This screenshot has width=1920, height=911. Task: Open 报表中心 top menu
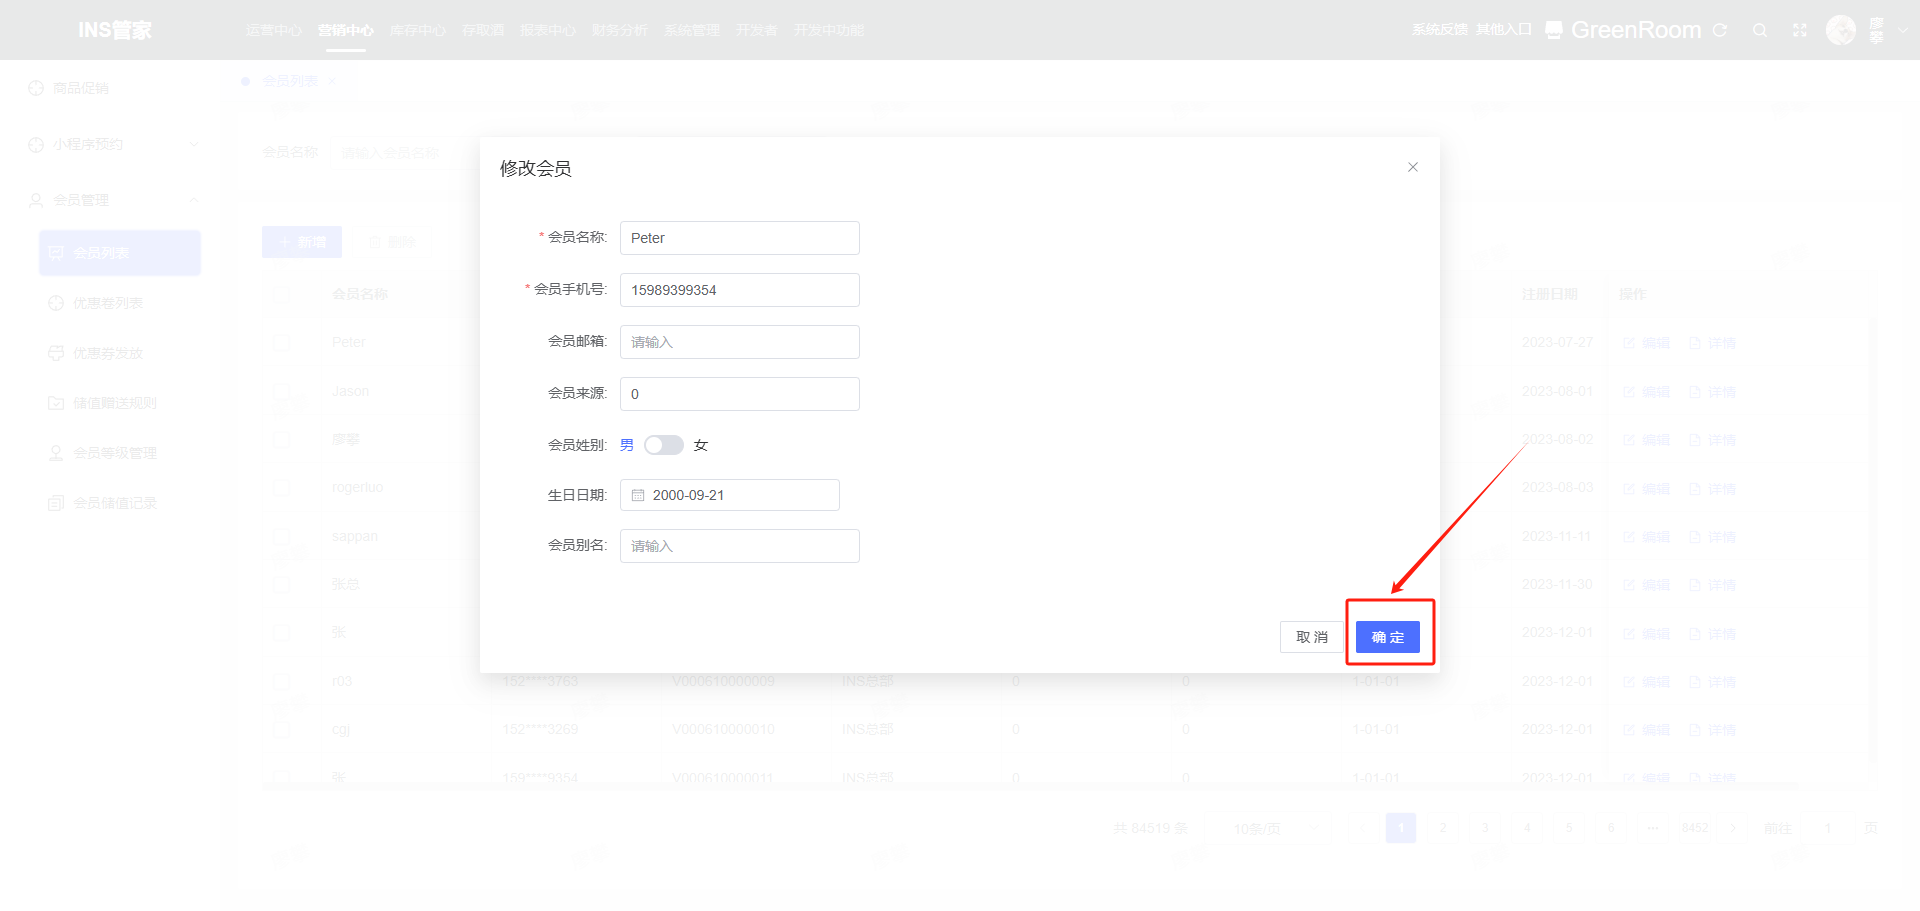(547, 30)
